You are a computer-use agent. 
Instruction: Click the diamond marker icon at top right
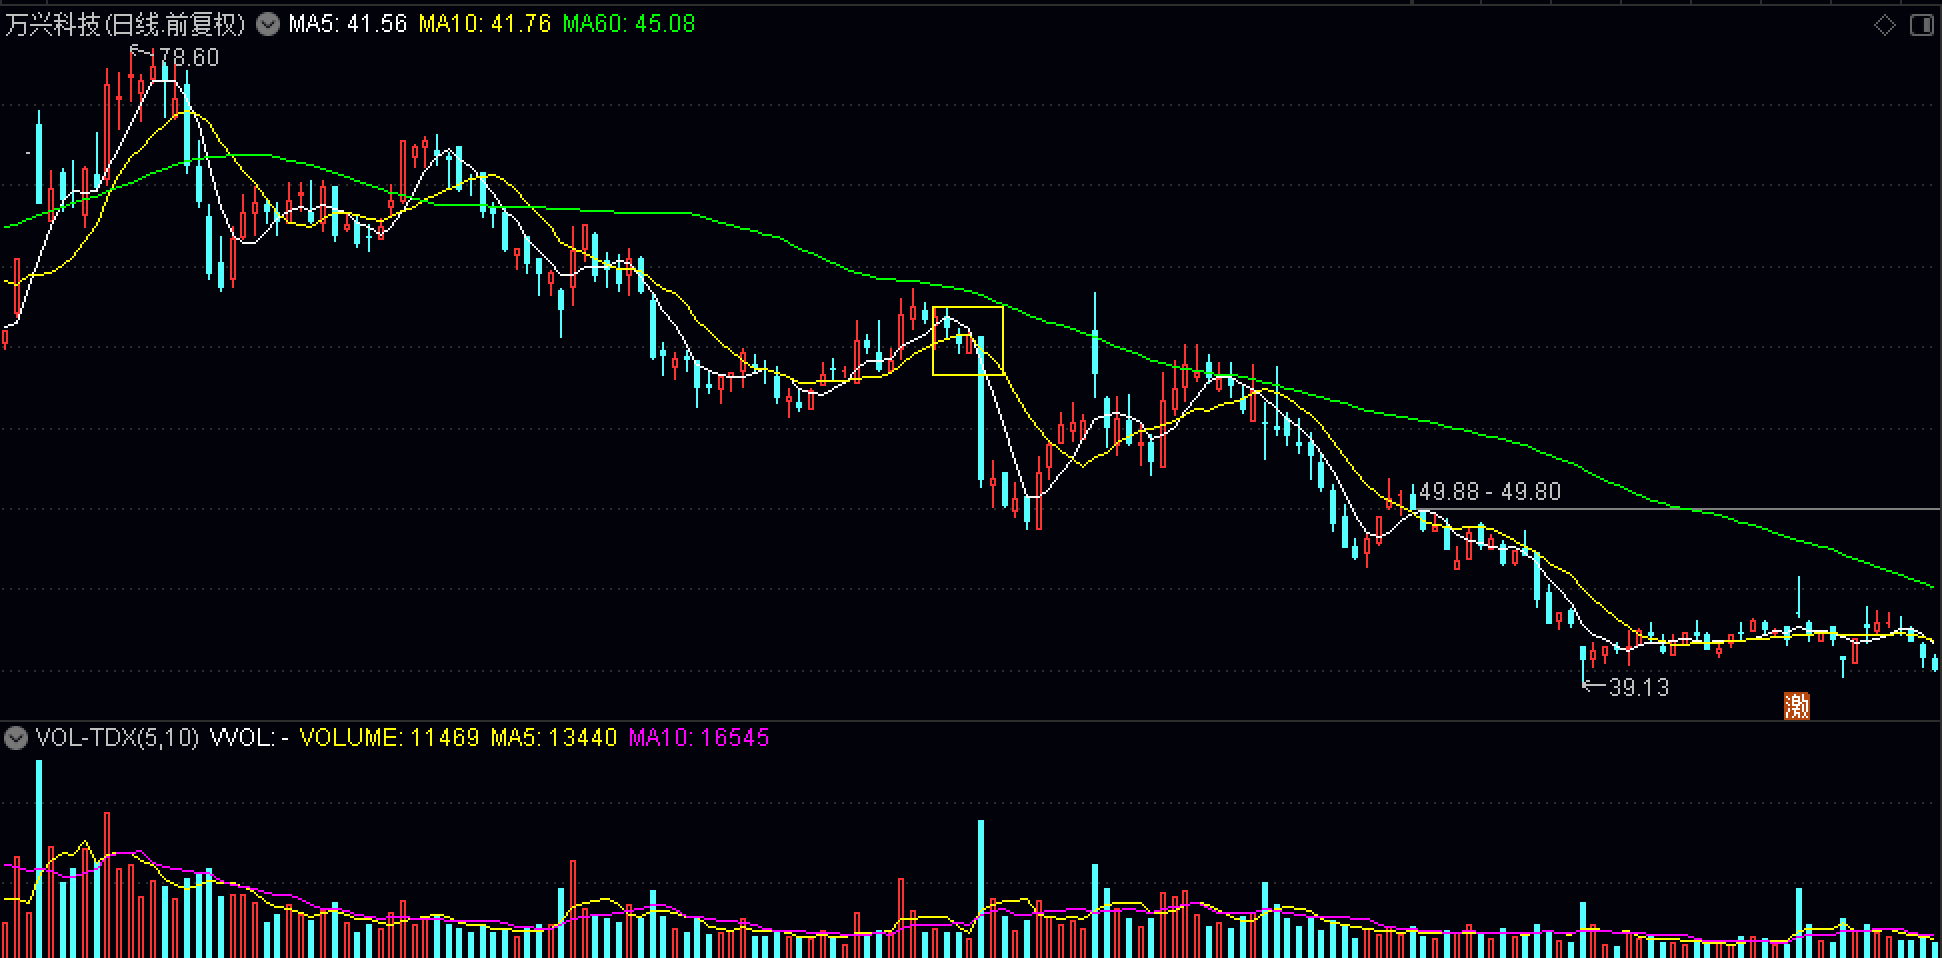[x=1884, y=25]
